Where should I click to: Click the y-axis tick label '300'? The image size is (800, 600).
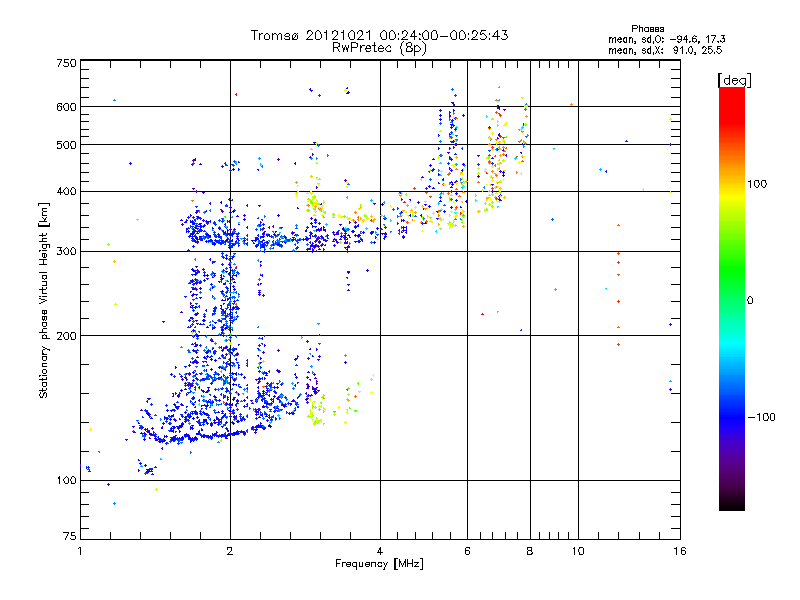(x=67, y=252)
